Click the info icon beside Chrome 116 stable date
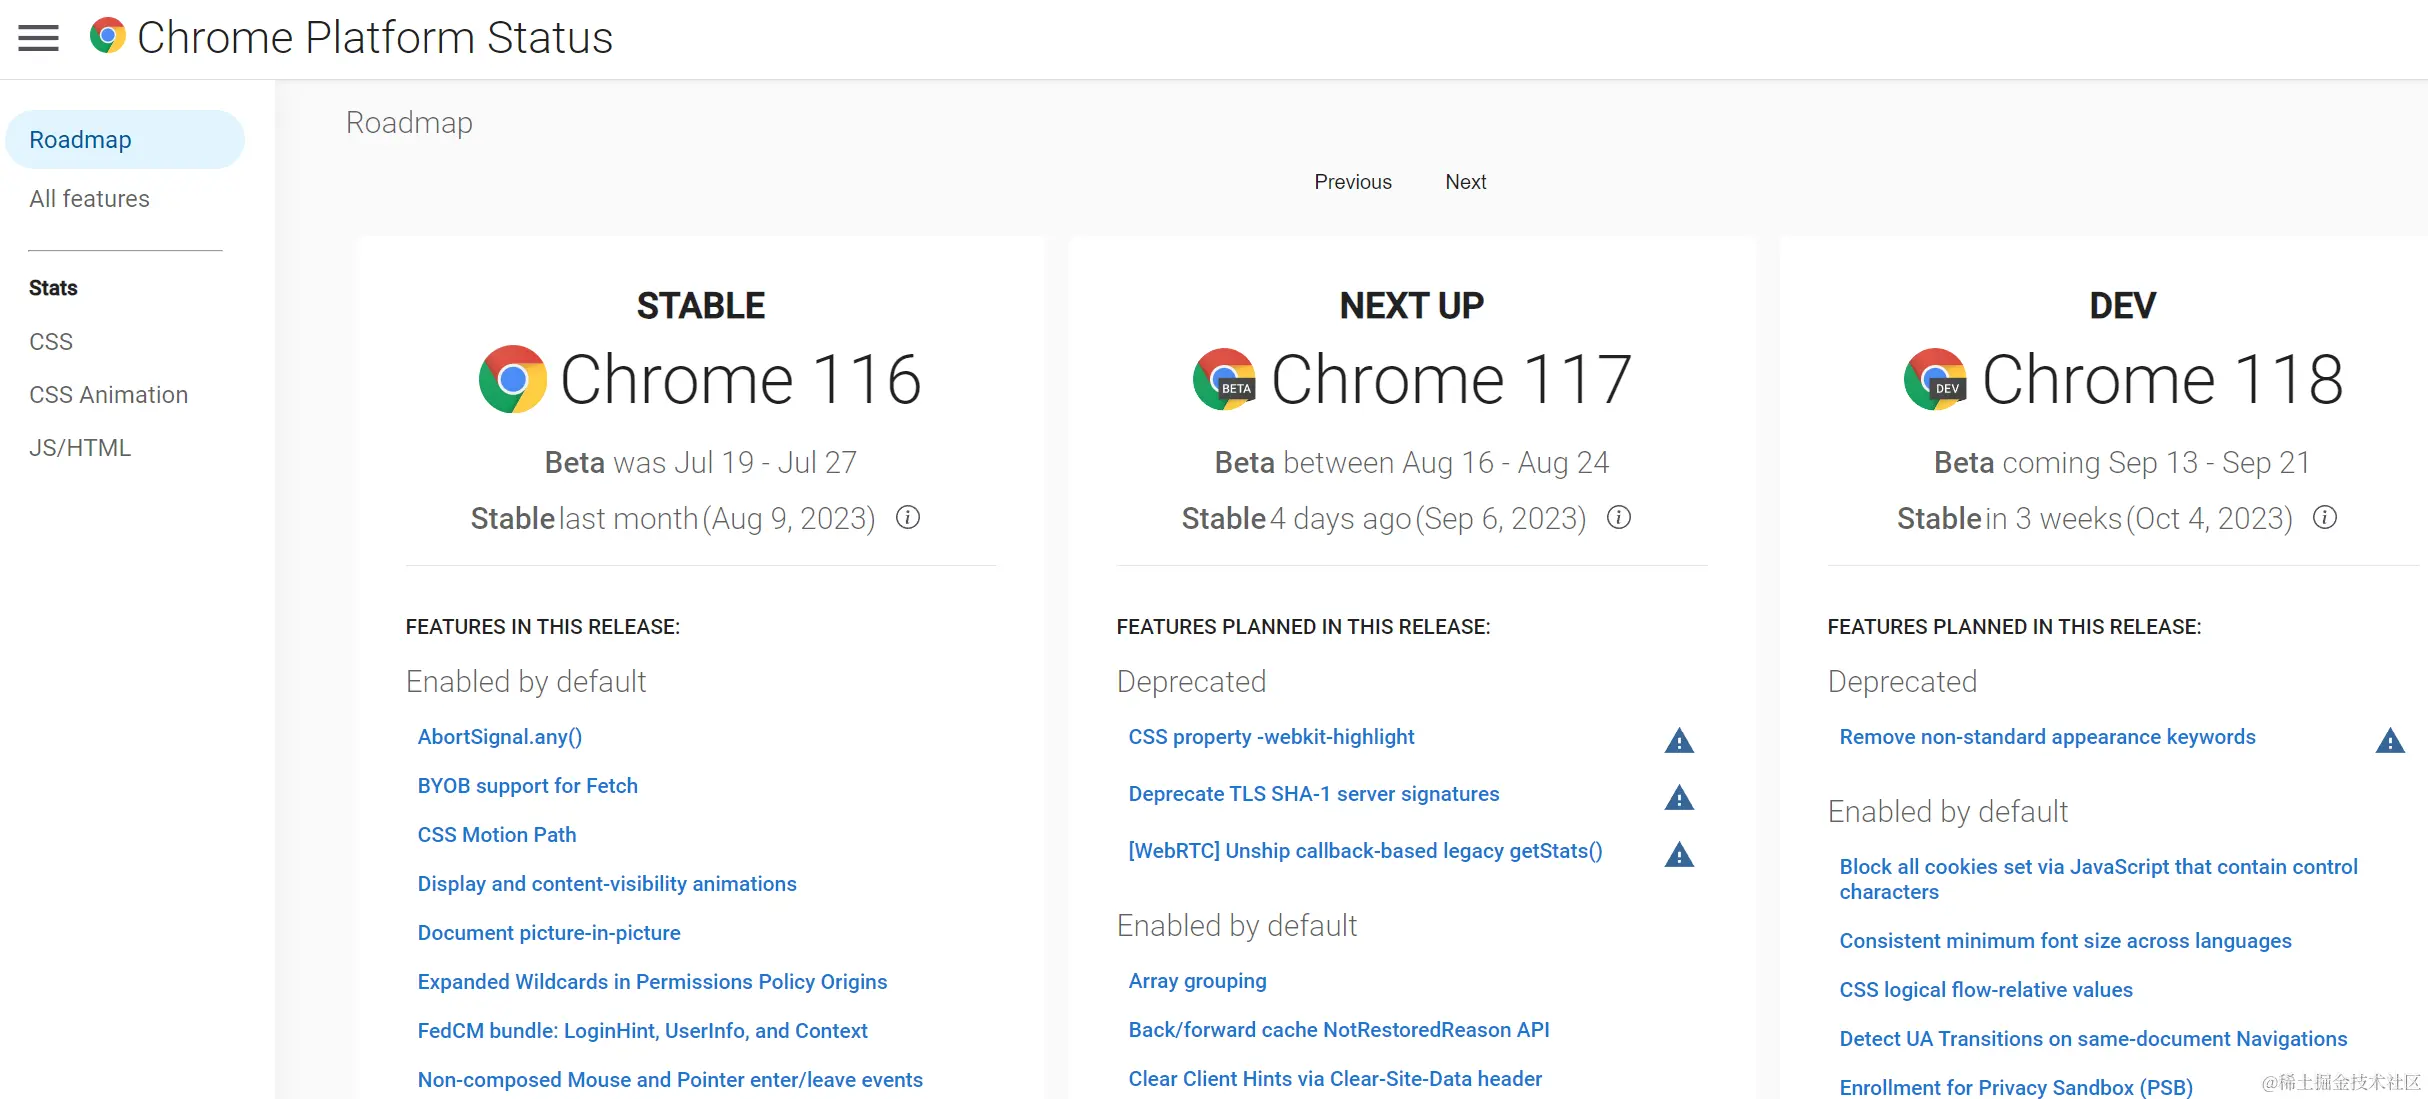 (909, 518)
